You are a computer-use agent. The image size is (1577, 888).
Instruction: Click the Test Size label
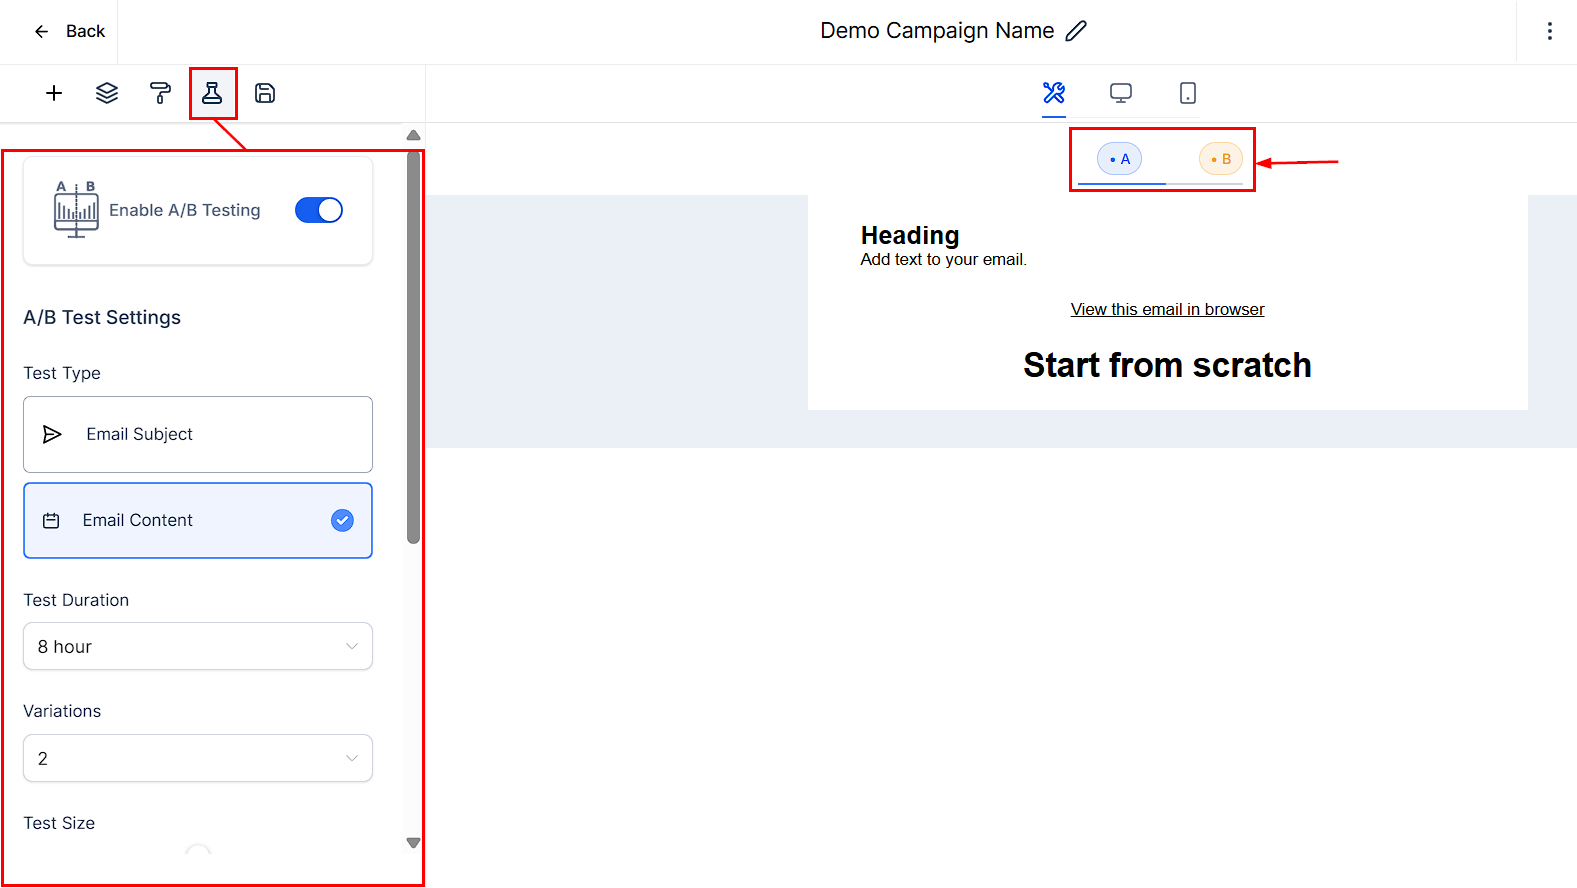coord(59,823)
